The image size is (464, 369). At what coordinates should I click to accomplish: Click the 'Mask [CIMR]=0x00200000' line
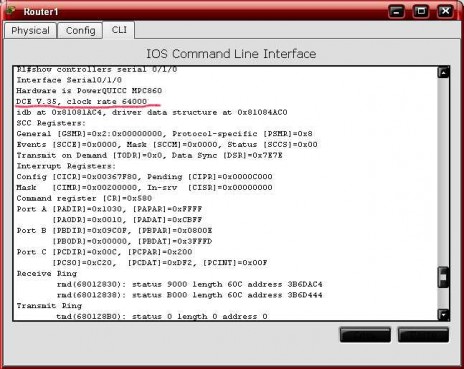[144, 187]
